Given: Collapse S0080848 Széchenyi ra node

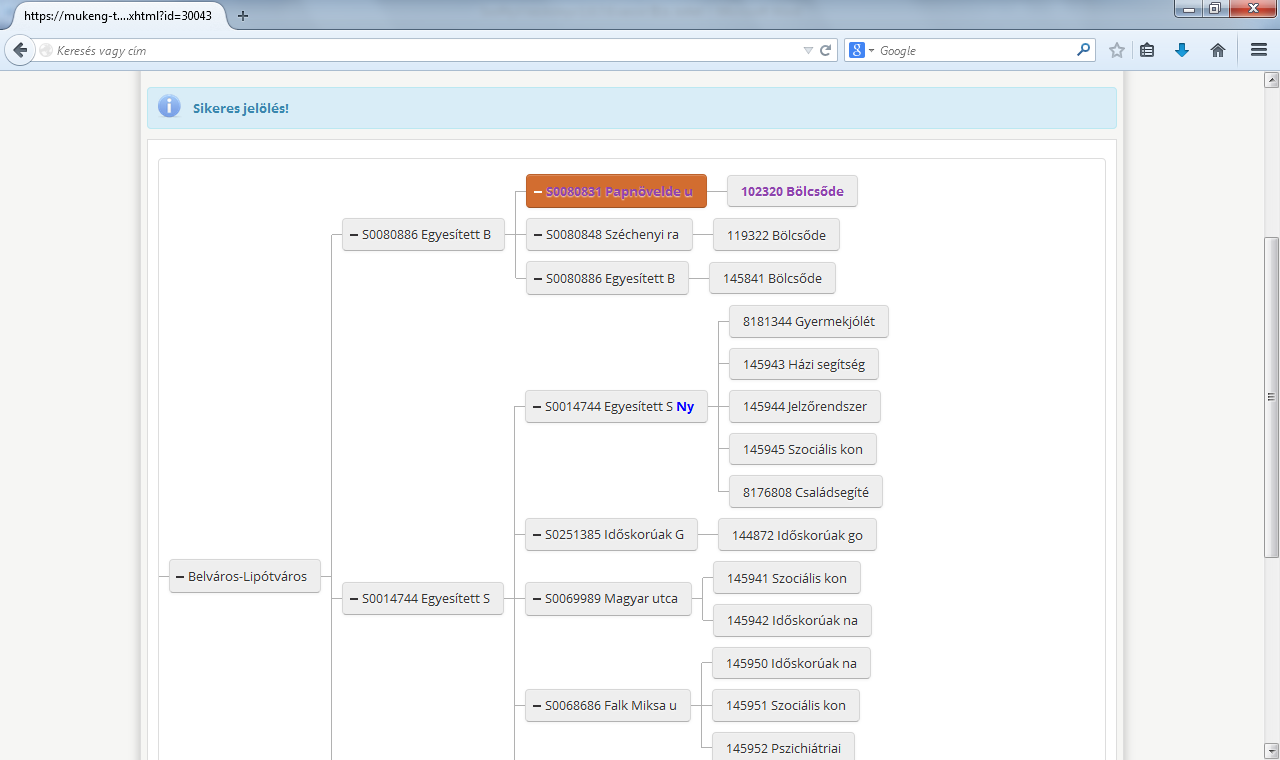Looking at the screenshot, I should [538, 235].
